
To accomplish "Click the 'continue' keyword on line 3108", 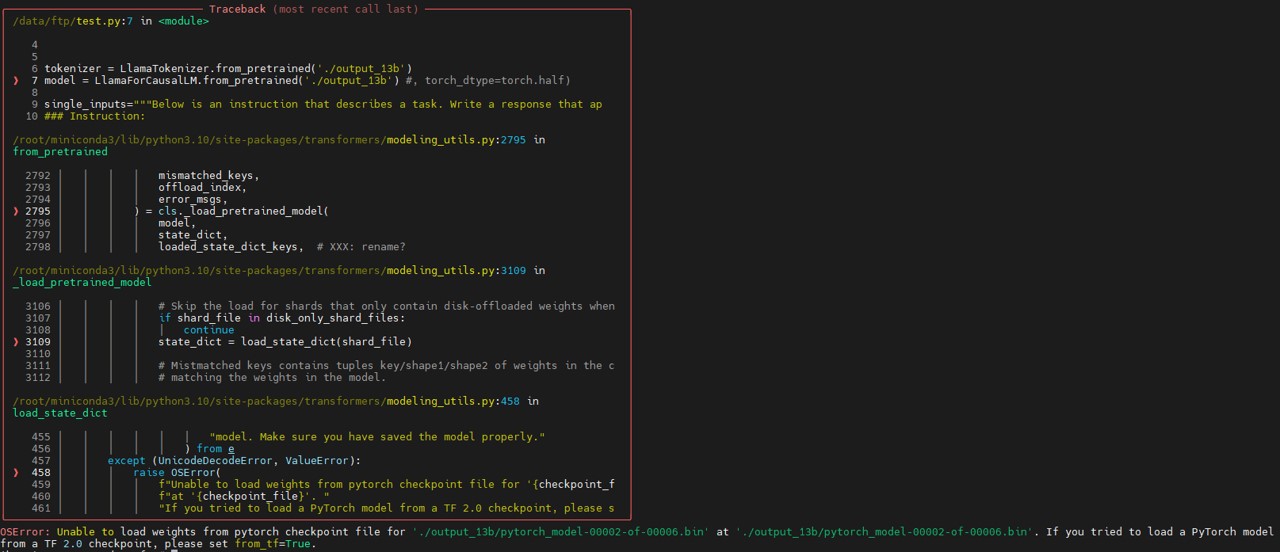I will 209,330.
